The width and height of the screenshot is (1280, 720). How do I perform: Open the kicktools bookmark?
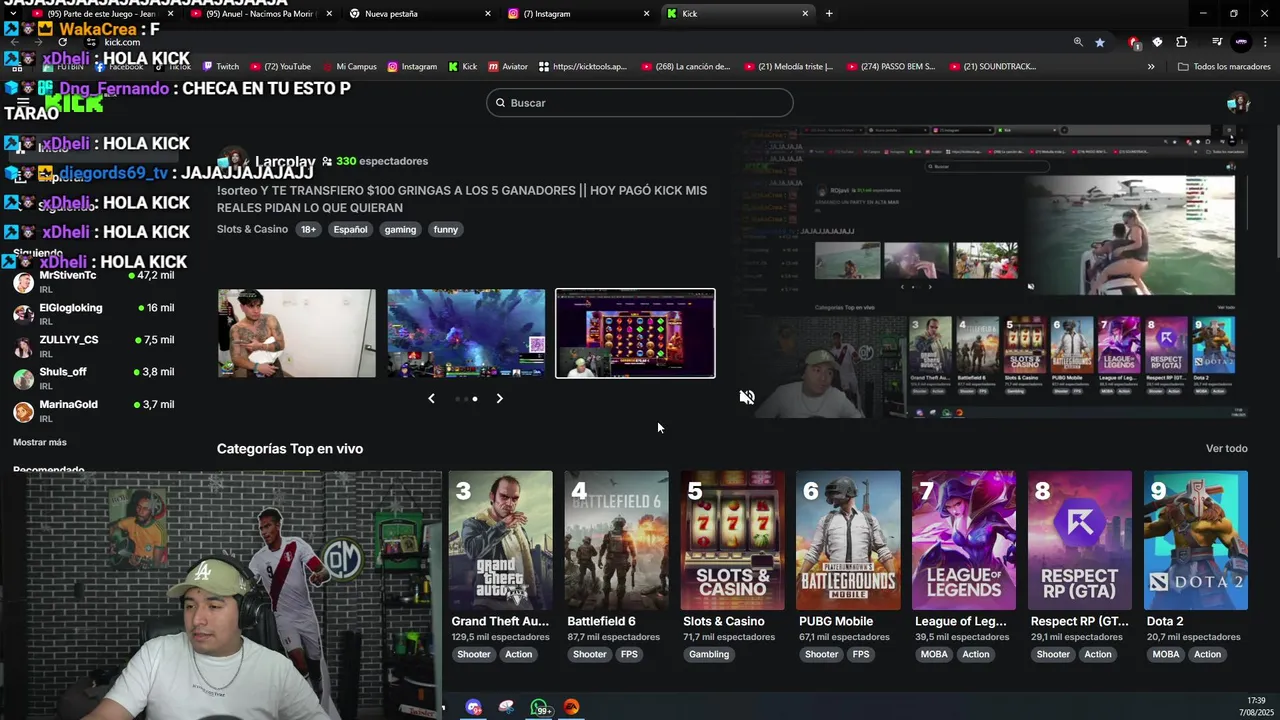coord(583,67)
